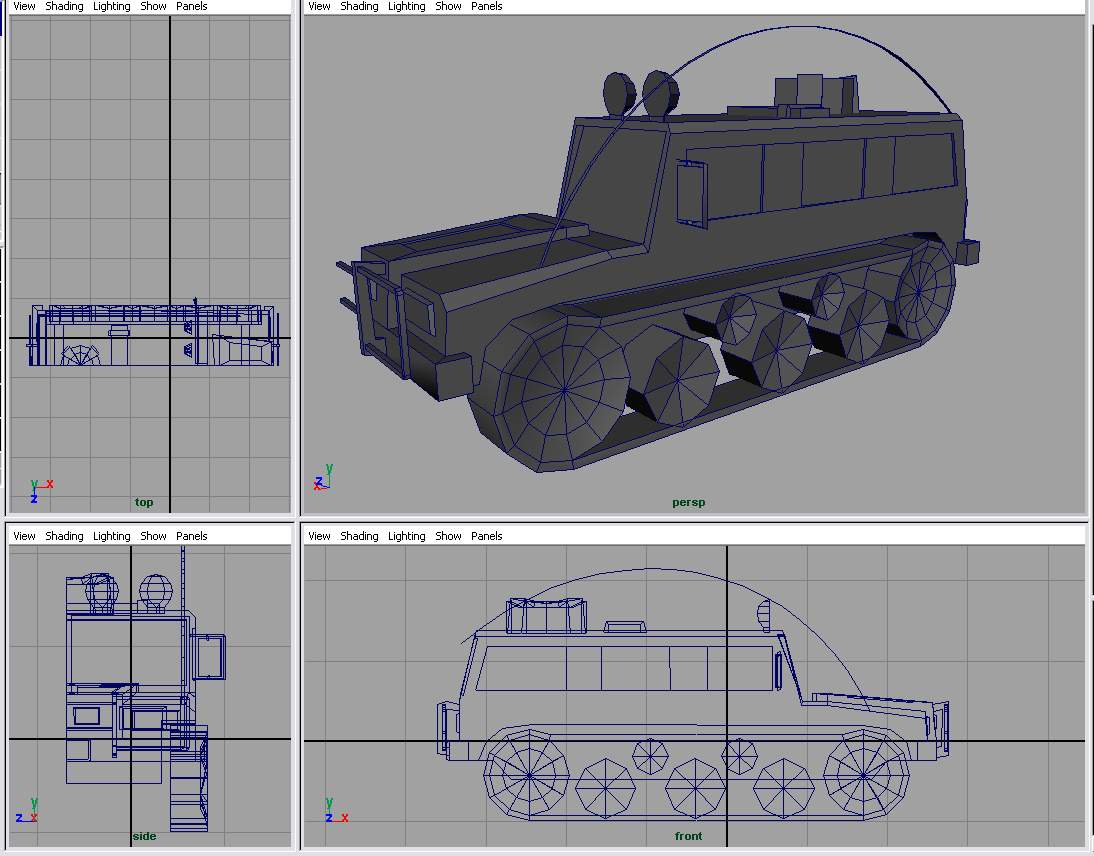
Task: Open Shading menu in perspective viewport
Action: coord(359,6)
